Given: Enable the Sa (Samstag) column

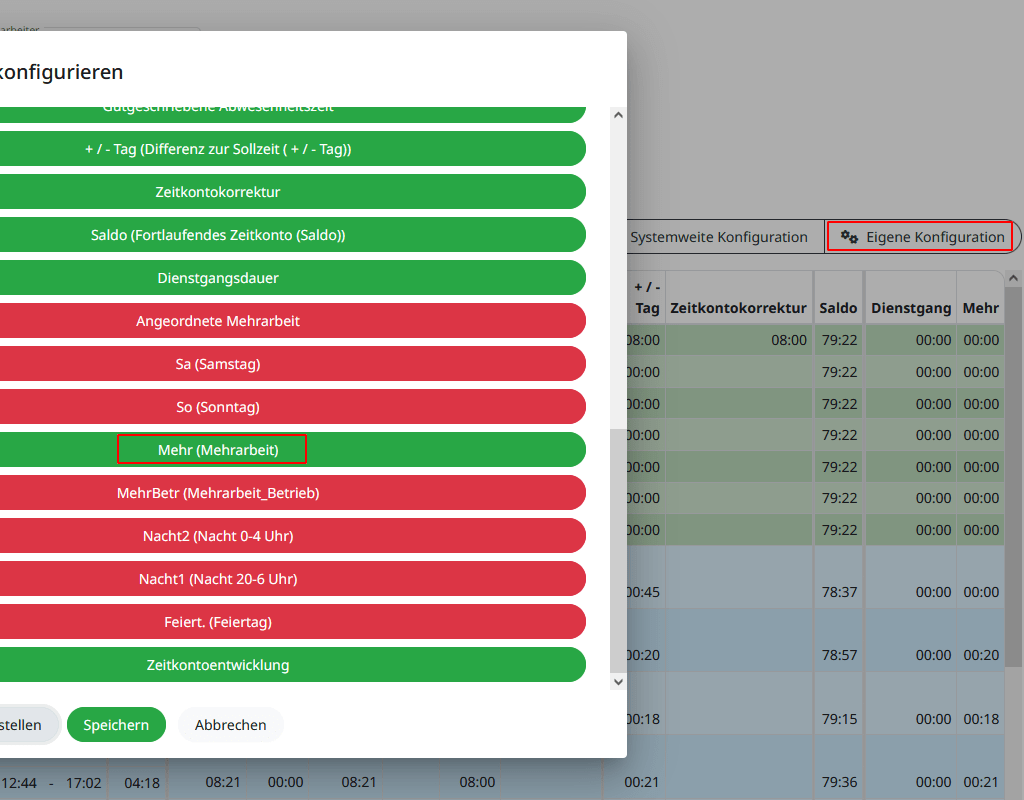Looking at the screenshot, I should (218, 364).
